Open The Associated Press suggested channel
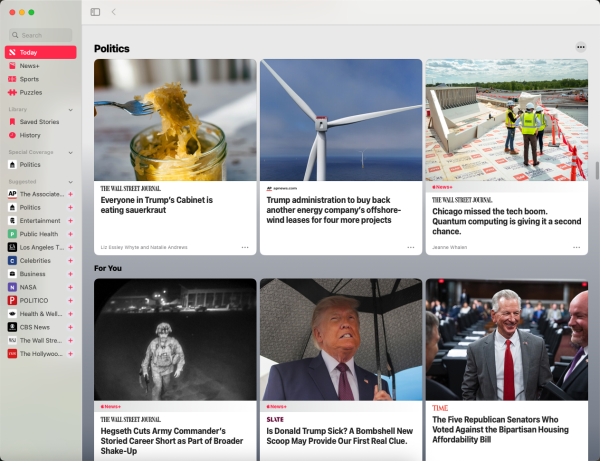 click(x=36, y=194)
